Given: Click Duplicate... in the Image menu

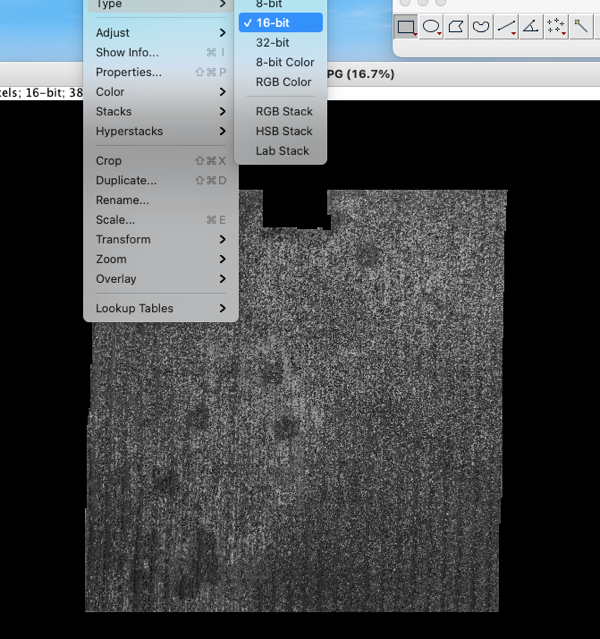Looking at the screenshot, I should point(126,180).
